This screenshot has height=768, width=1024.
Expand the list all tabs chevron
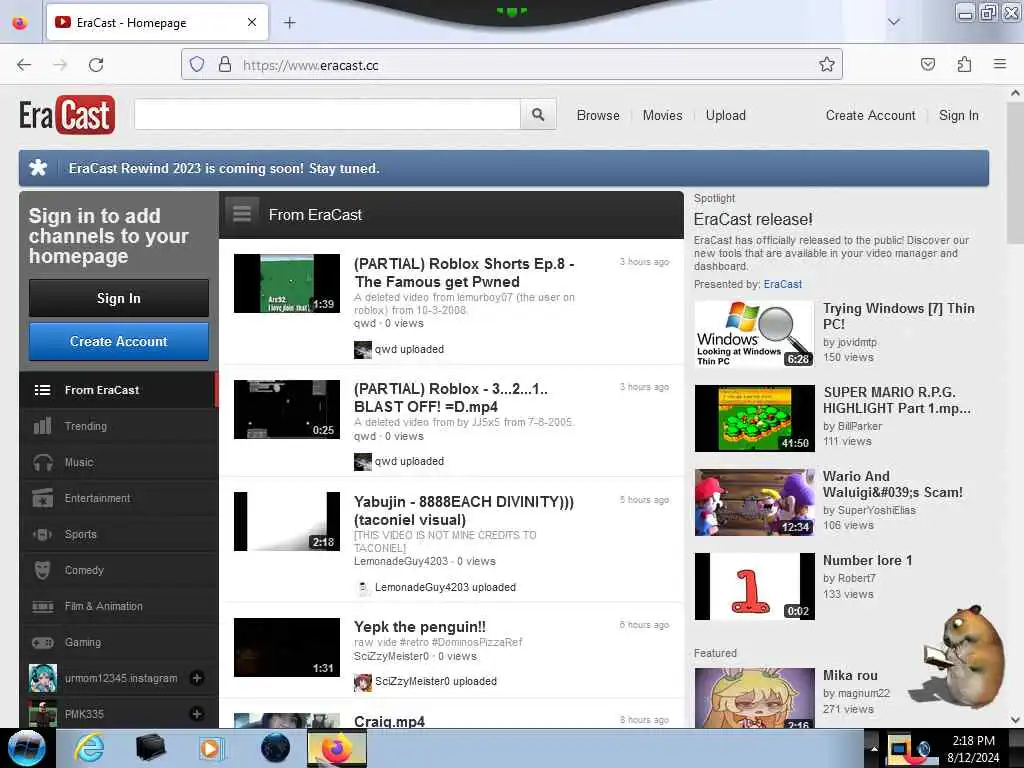(x=893, y=22)
